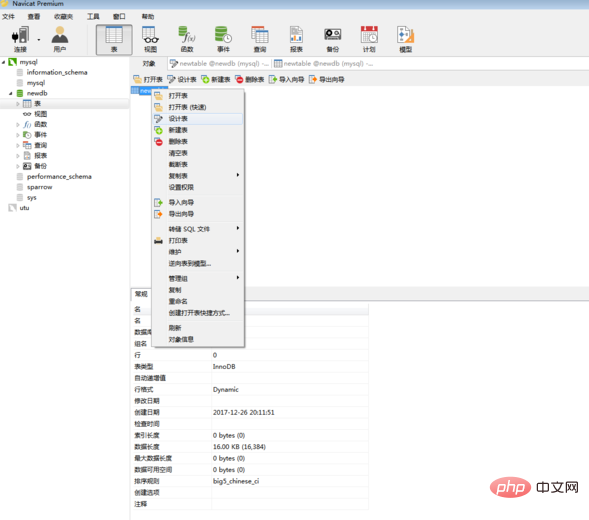Image resolution: width=589 pixels, height=520 pixels.
Task: Click the 备份 node in the newdb tree
Action: 35,166
